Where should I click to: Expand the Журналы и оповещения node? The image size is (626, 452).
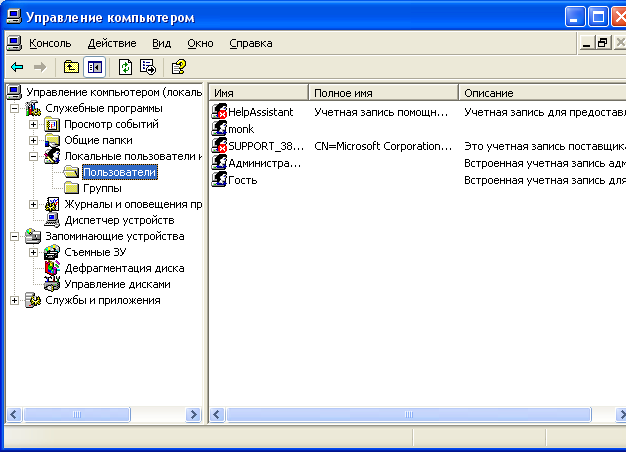pyautogui.click(x=34, y=204)
